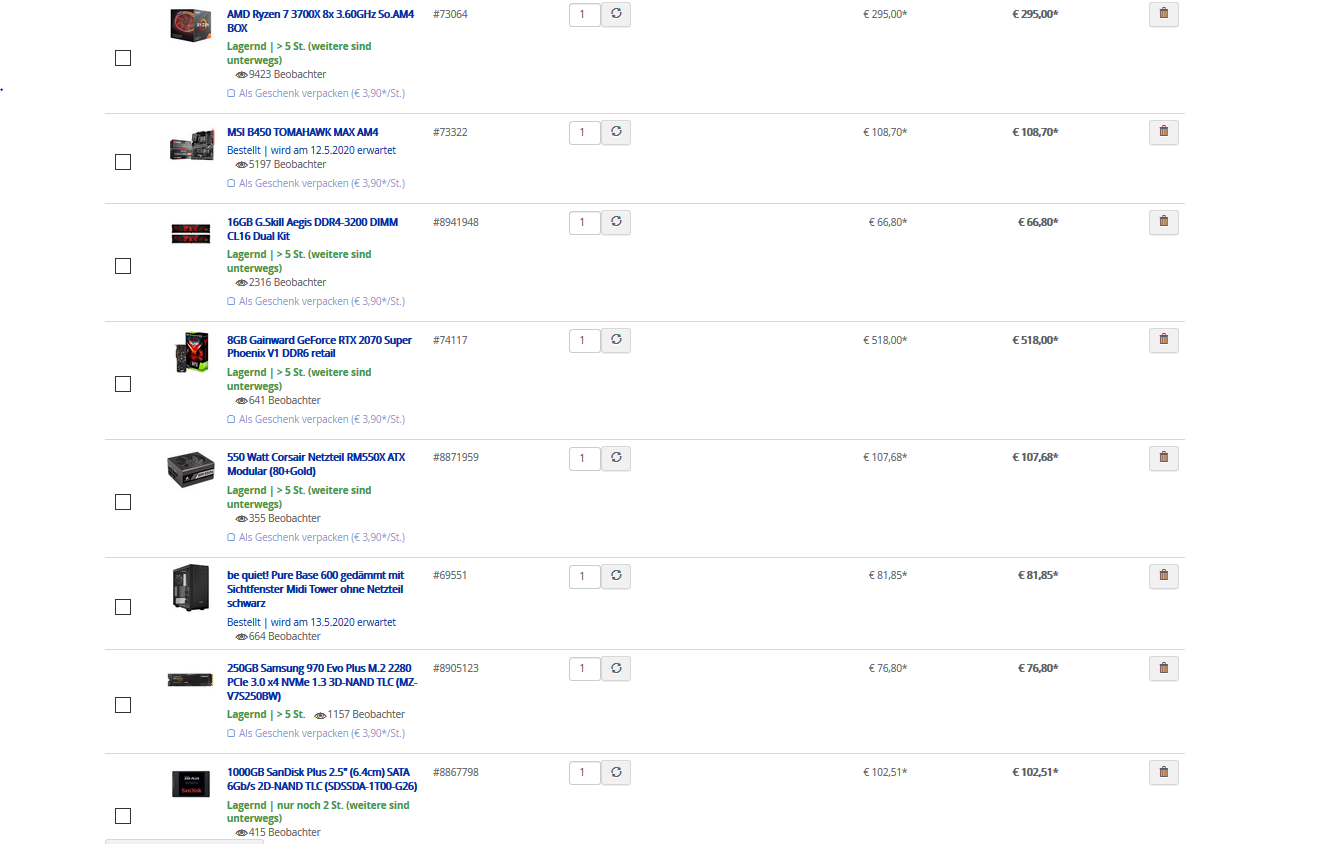Image resolution: width=1319 pixels, height=844 pixels.
Task: Click quantity field for Samsung 970 Evo Plus
Action: [585, 668]
